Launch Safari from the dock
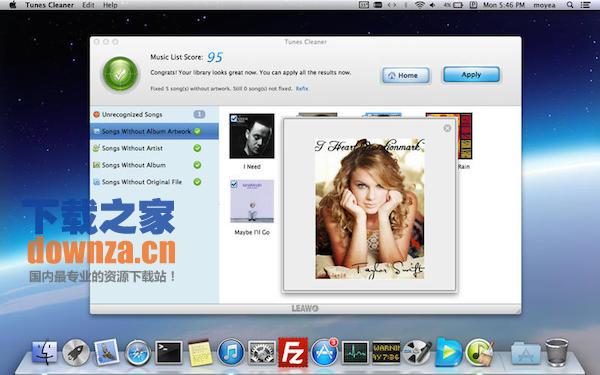Viewport: 600px width, 375px height. coord(137,352)
